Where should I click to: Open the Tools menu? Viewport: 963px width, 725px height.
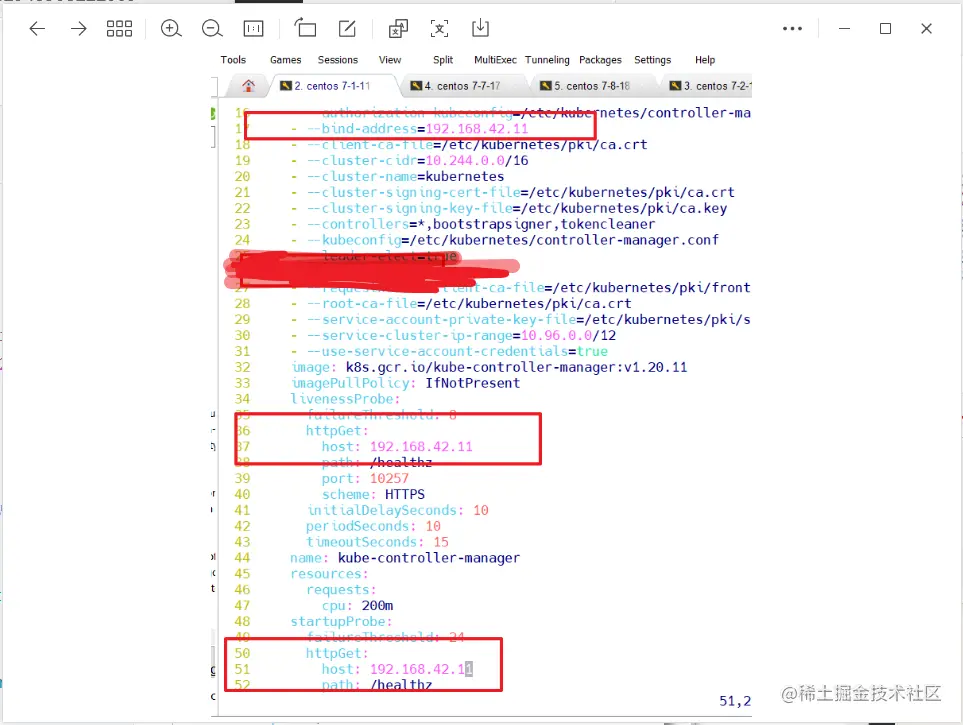(233, 60)
